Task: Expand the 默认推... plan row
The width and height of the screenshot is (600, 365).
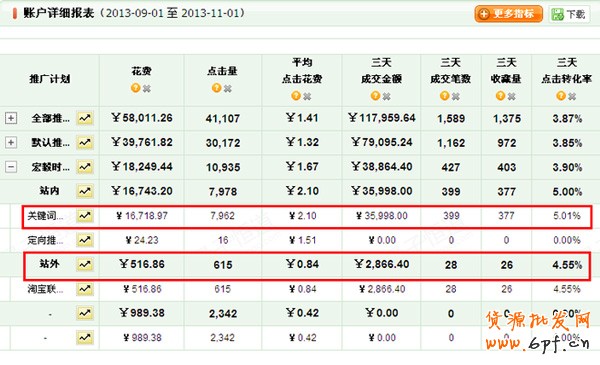Action: [11, 142]
